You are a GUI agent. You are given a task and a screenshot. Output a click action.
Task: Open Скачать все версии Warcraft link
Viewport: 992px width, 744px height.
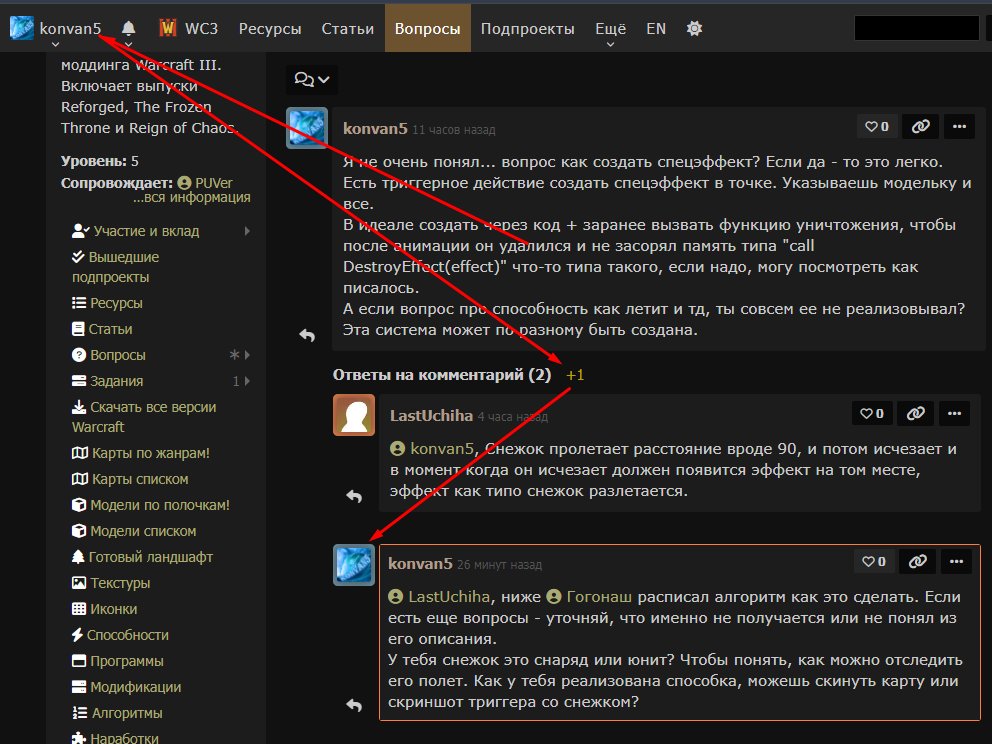tap(144, 417)
